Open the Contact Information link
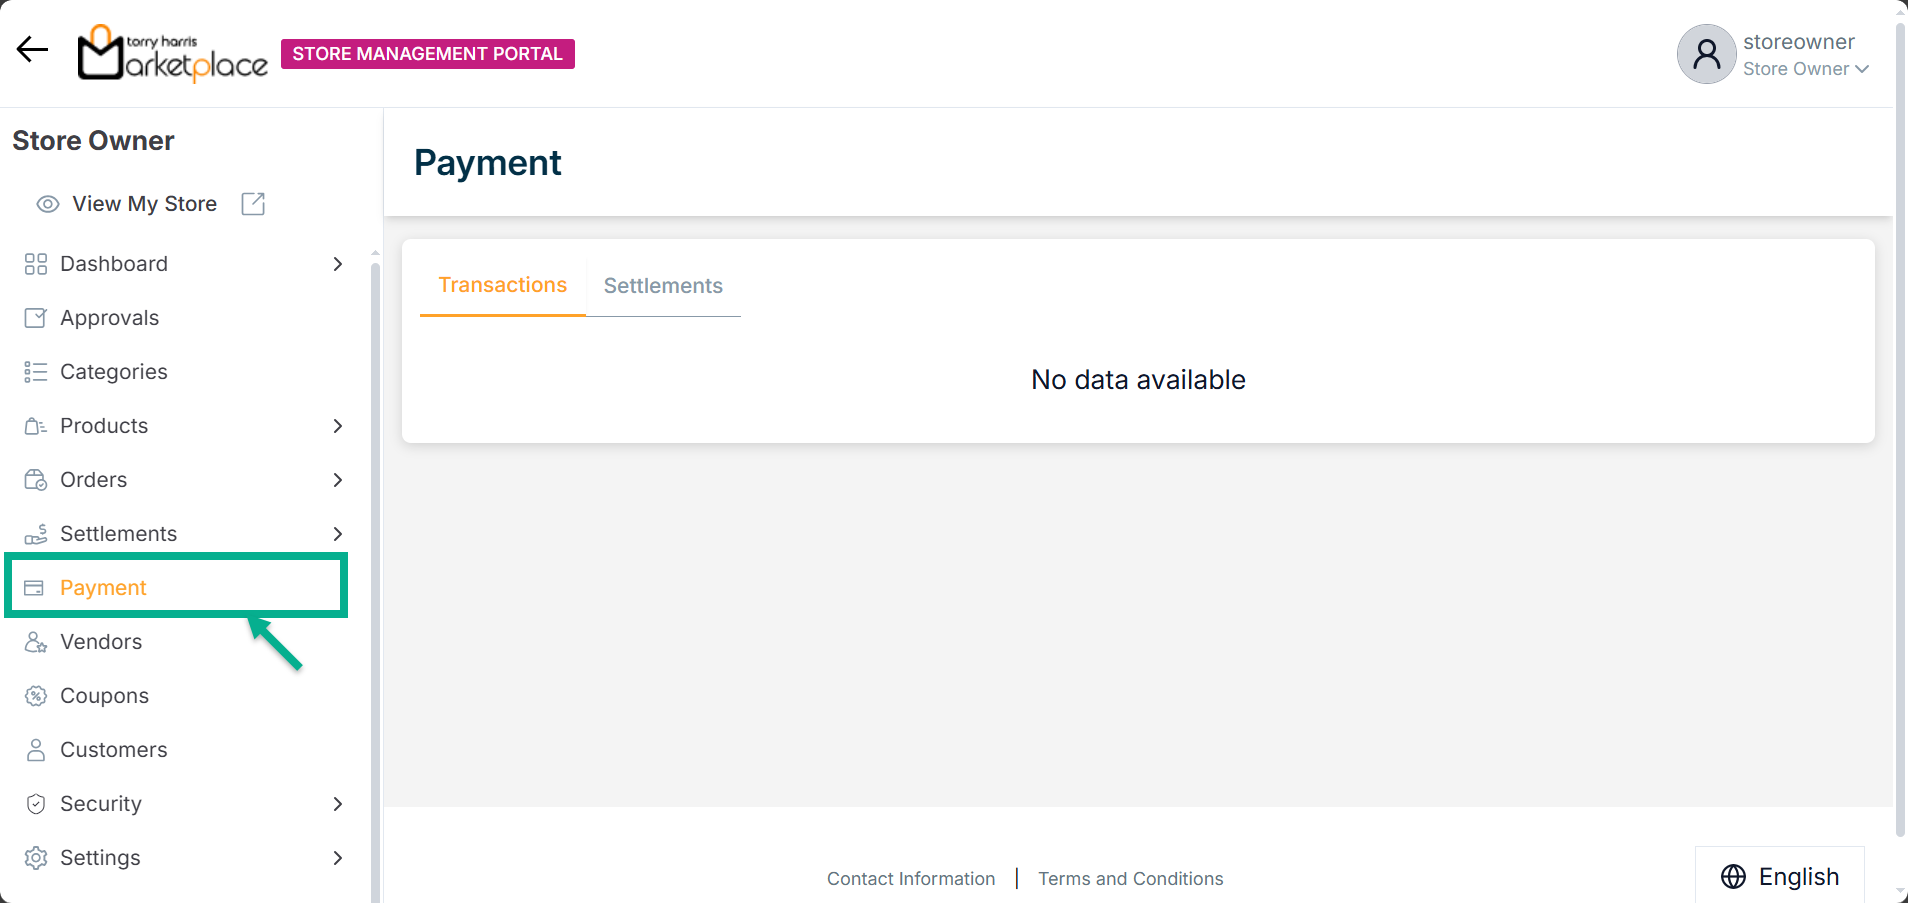Viewport: 1908px width, 903px height. [910, 879]
